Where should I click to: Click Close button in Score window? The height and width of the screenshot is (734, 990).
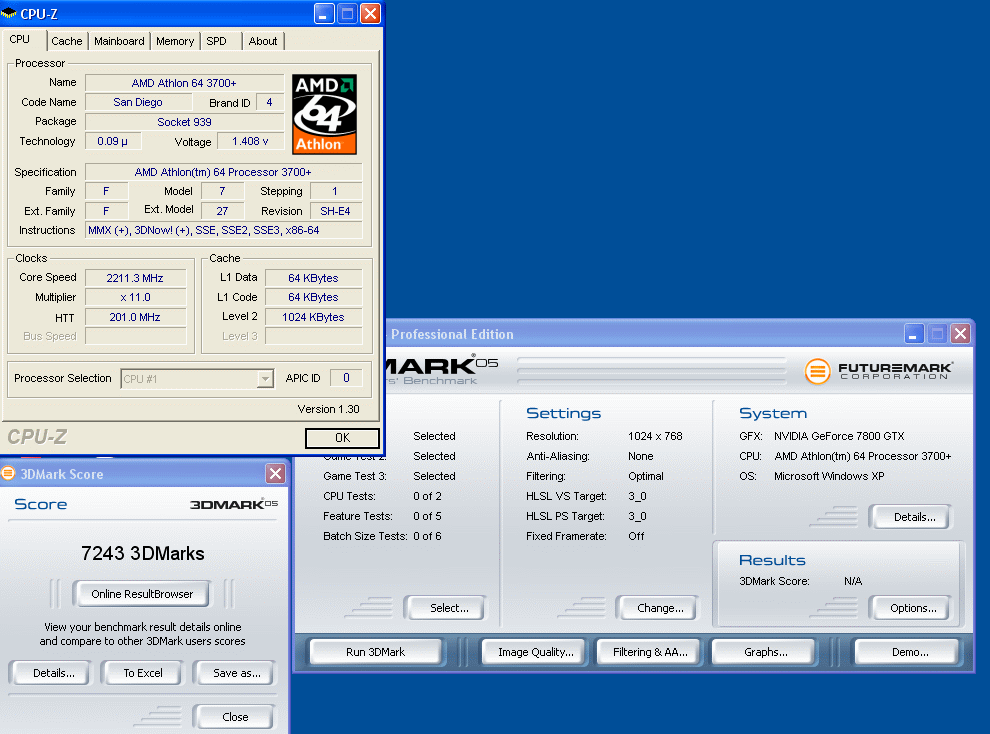[x=235, y=717]
